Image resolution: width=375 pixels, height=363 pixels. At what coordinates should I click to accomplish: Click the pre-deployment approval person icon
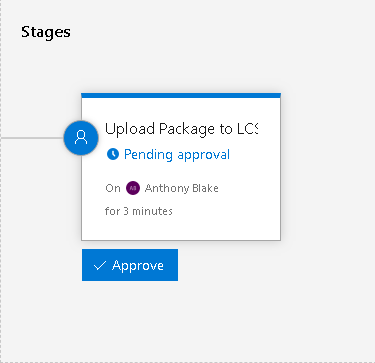click(81, 138)
